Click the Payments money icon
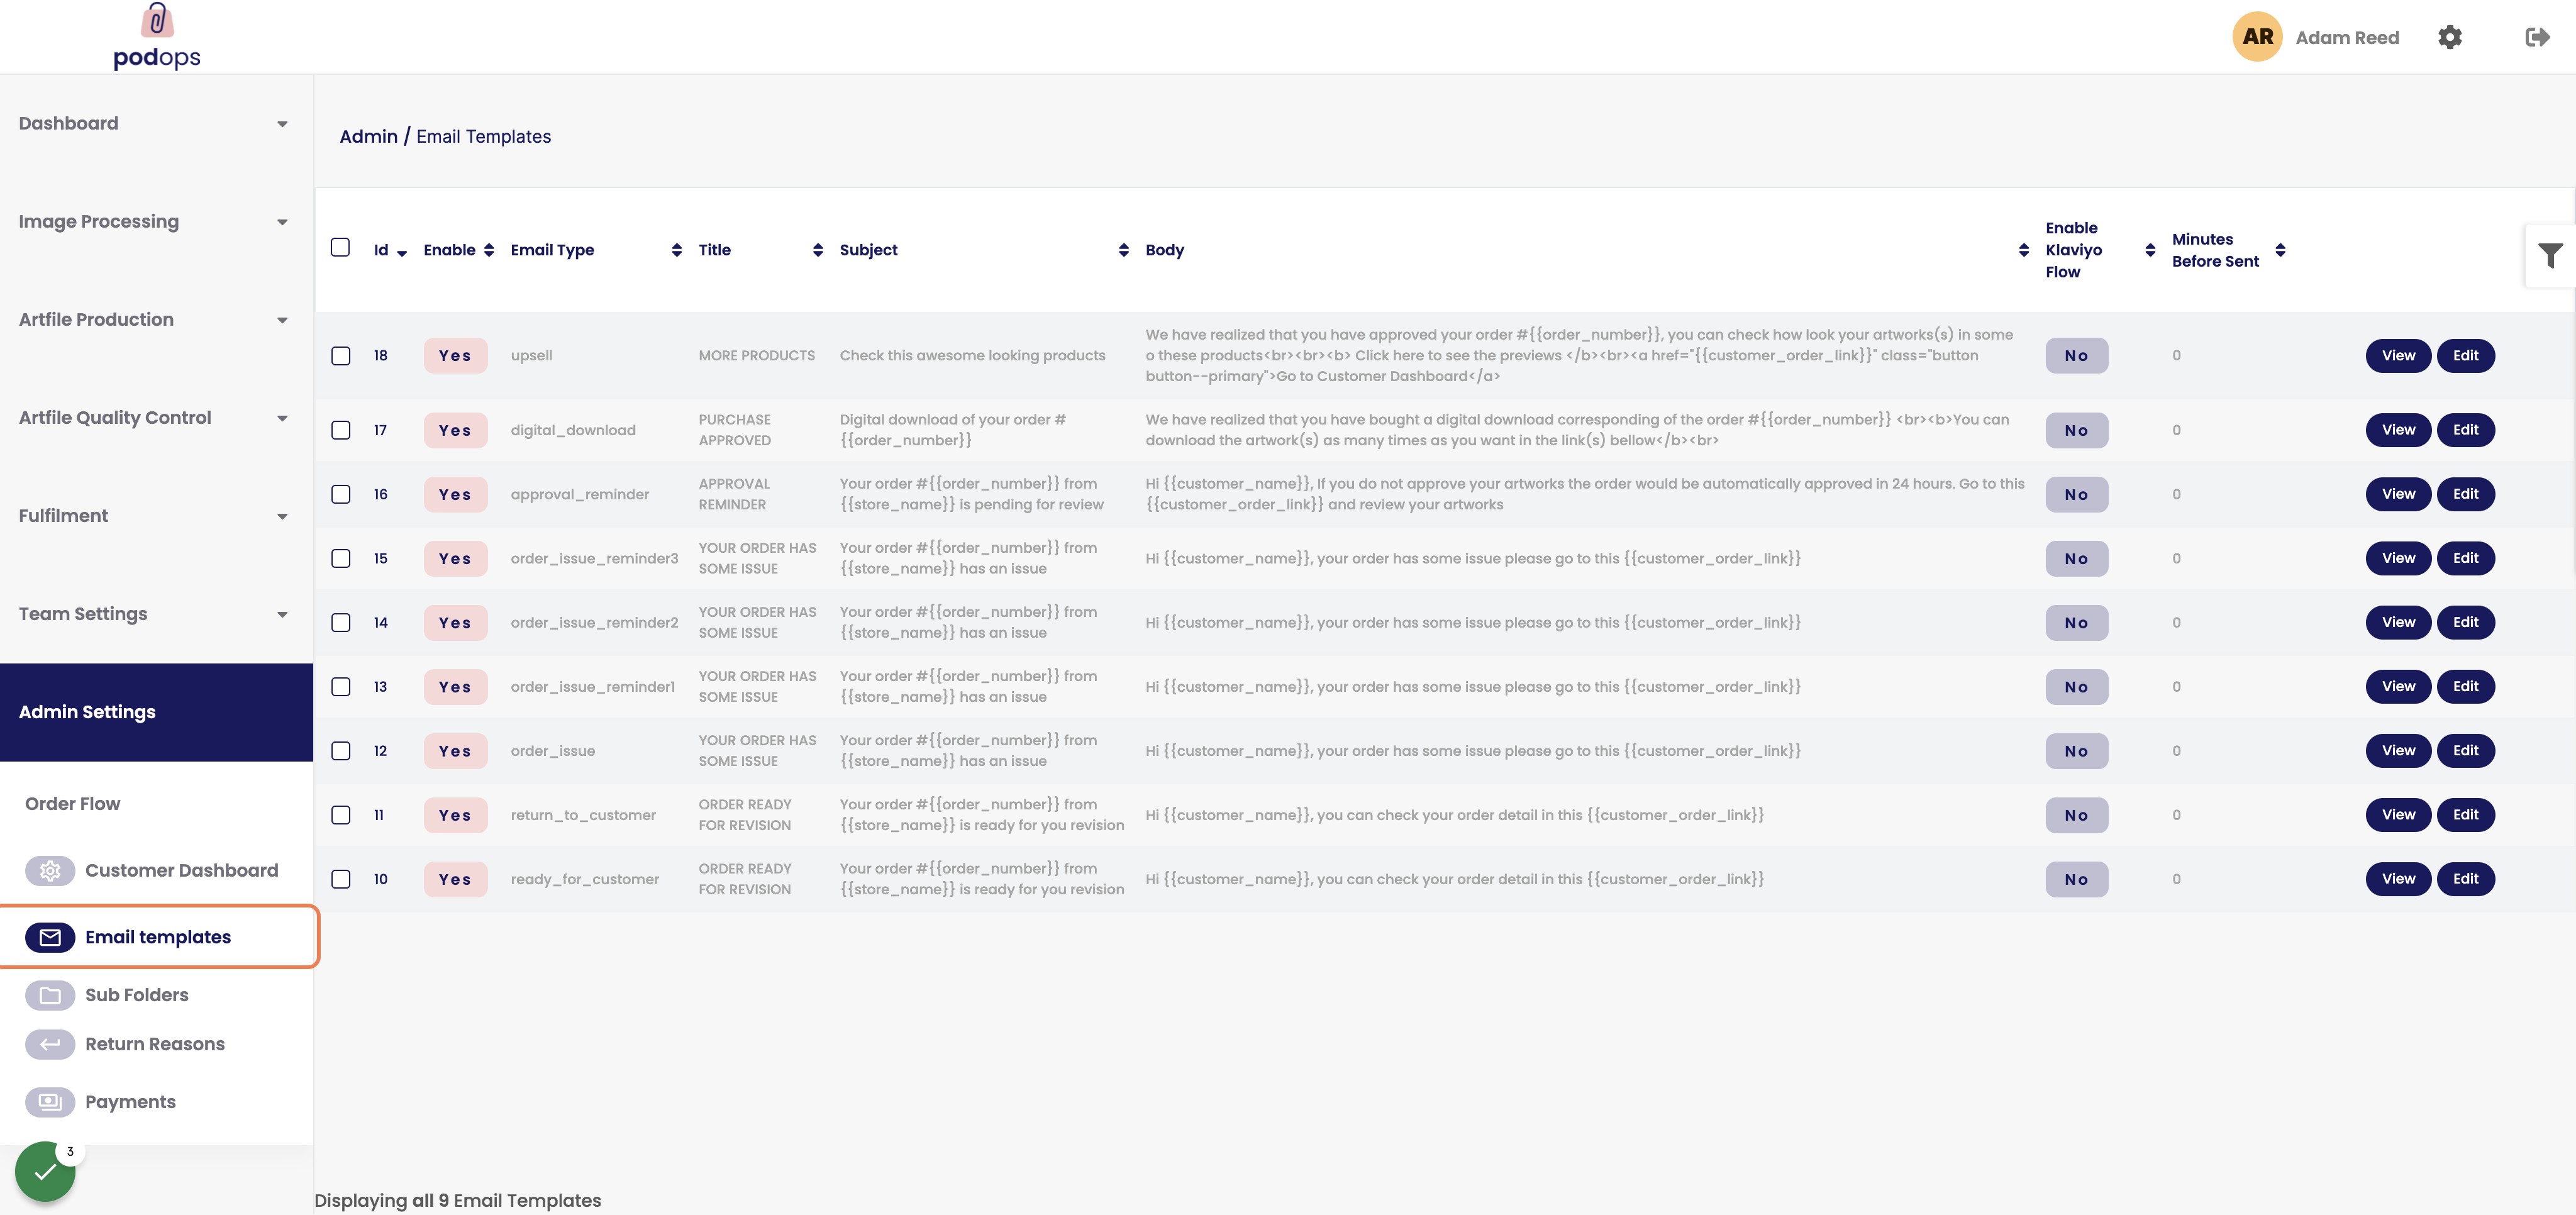This screenshot has width=2576, height=1215. click(x=50, y=1102)
